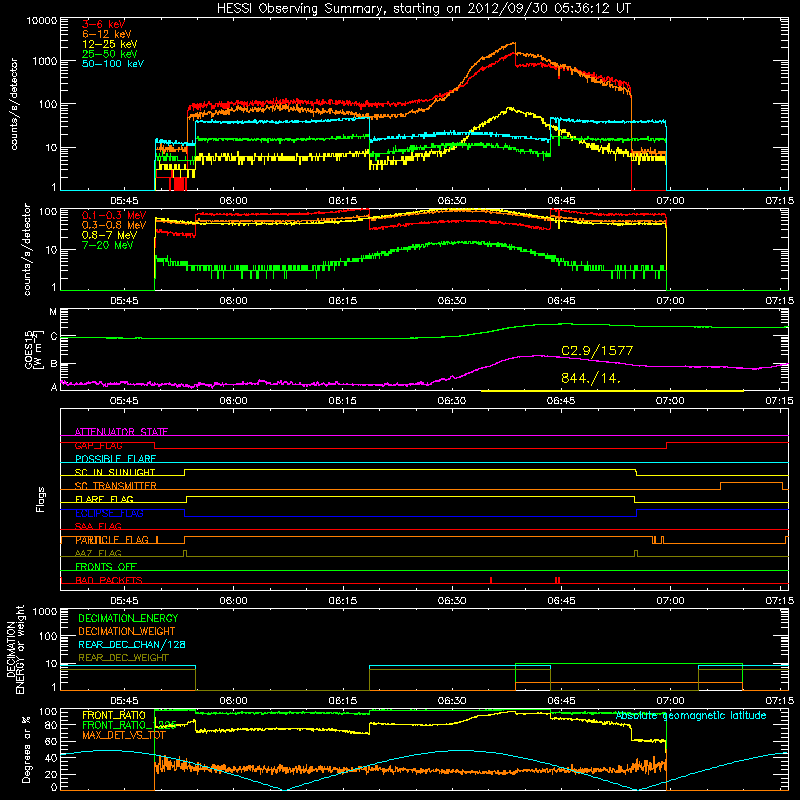Click the C2.9/1577 flare annotation
The width and height of the screenshot is (800, 800).
point(597,351)
